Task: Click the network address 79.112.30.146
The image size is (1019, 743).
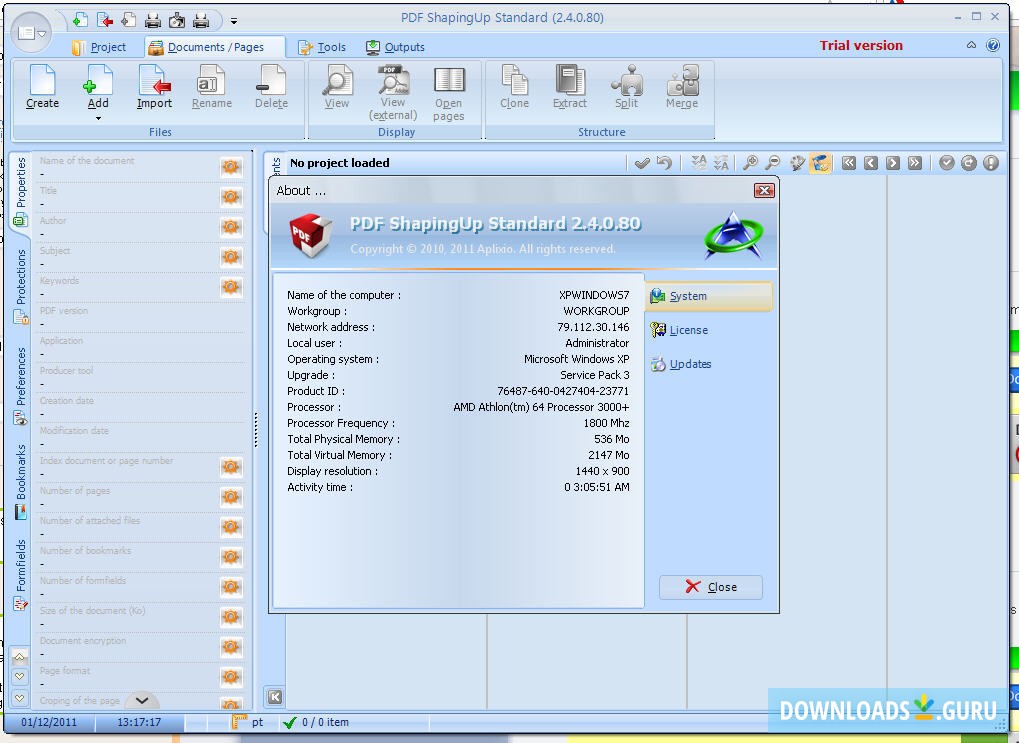Action: pos(593,327)
